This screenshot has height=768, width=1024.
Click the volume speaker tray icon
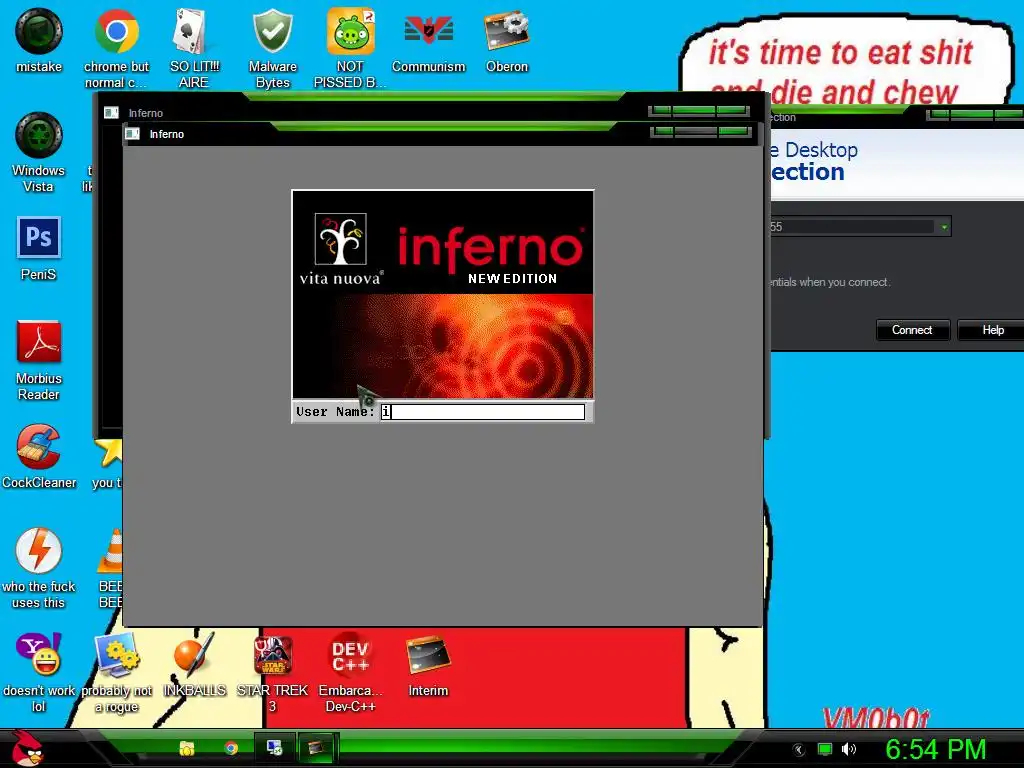849,749
